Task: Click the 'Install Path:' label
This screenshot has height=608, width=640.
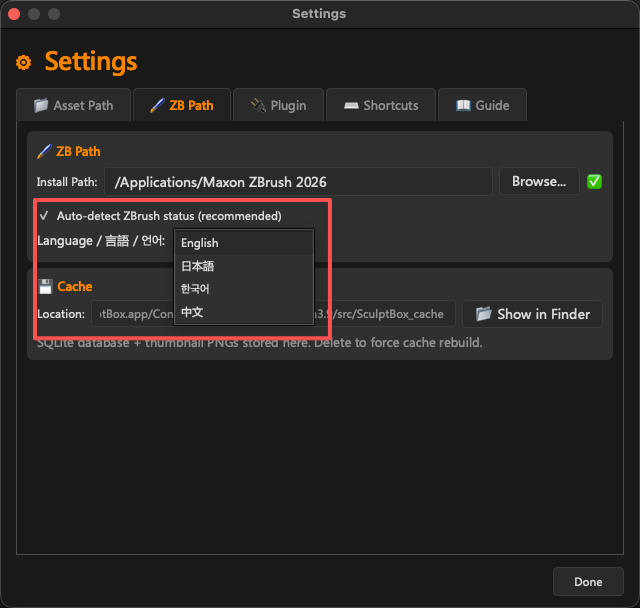Action: pos(67,182)
